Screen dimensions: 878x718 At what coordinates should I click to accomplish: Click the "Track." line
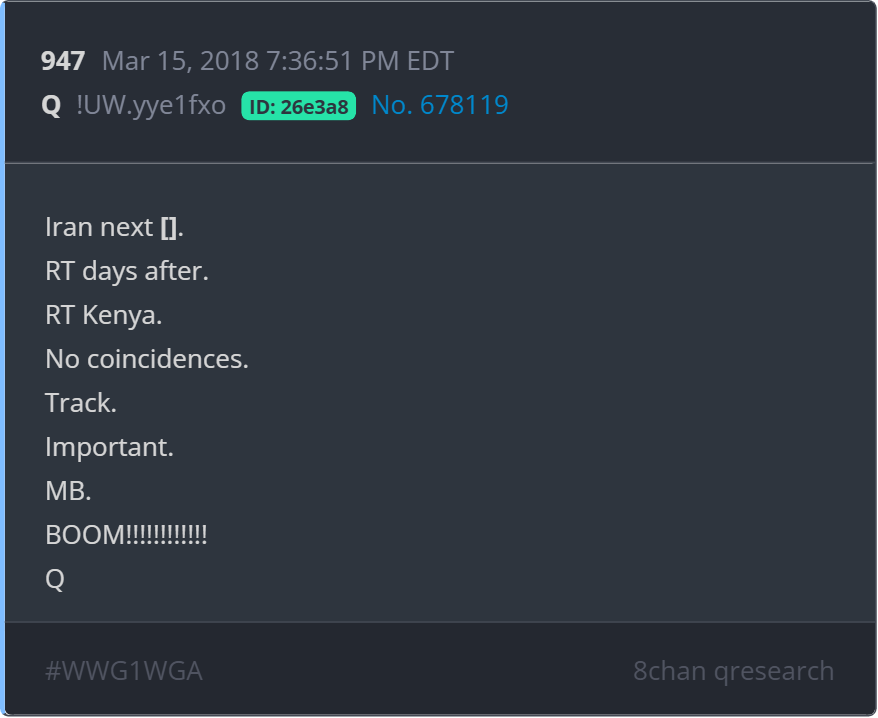point(81,403)
